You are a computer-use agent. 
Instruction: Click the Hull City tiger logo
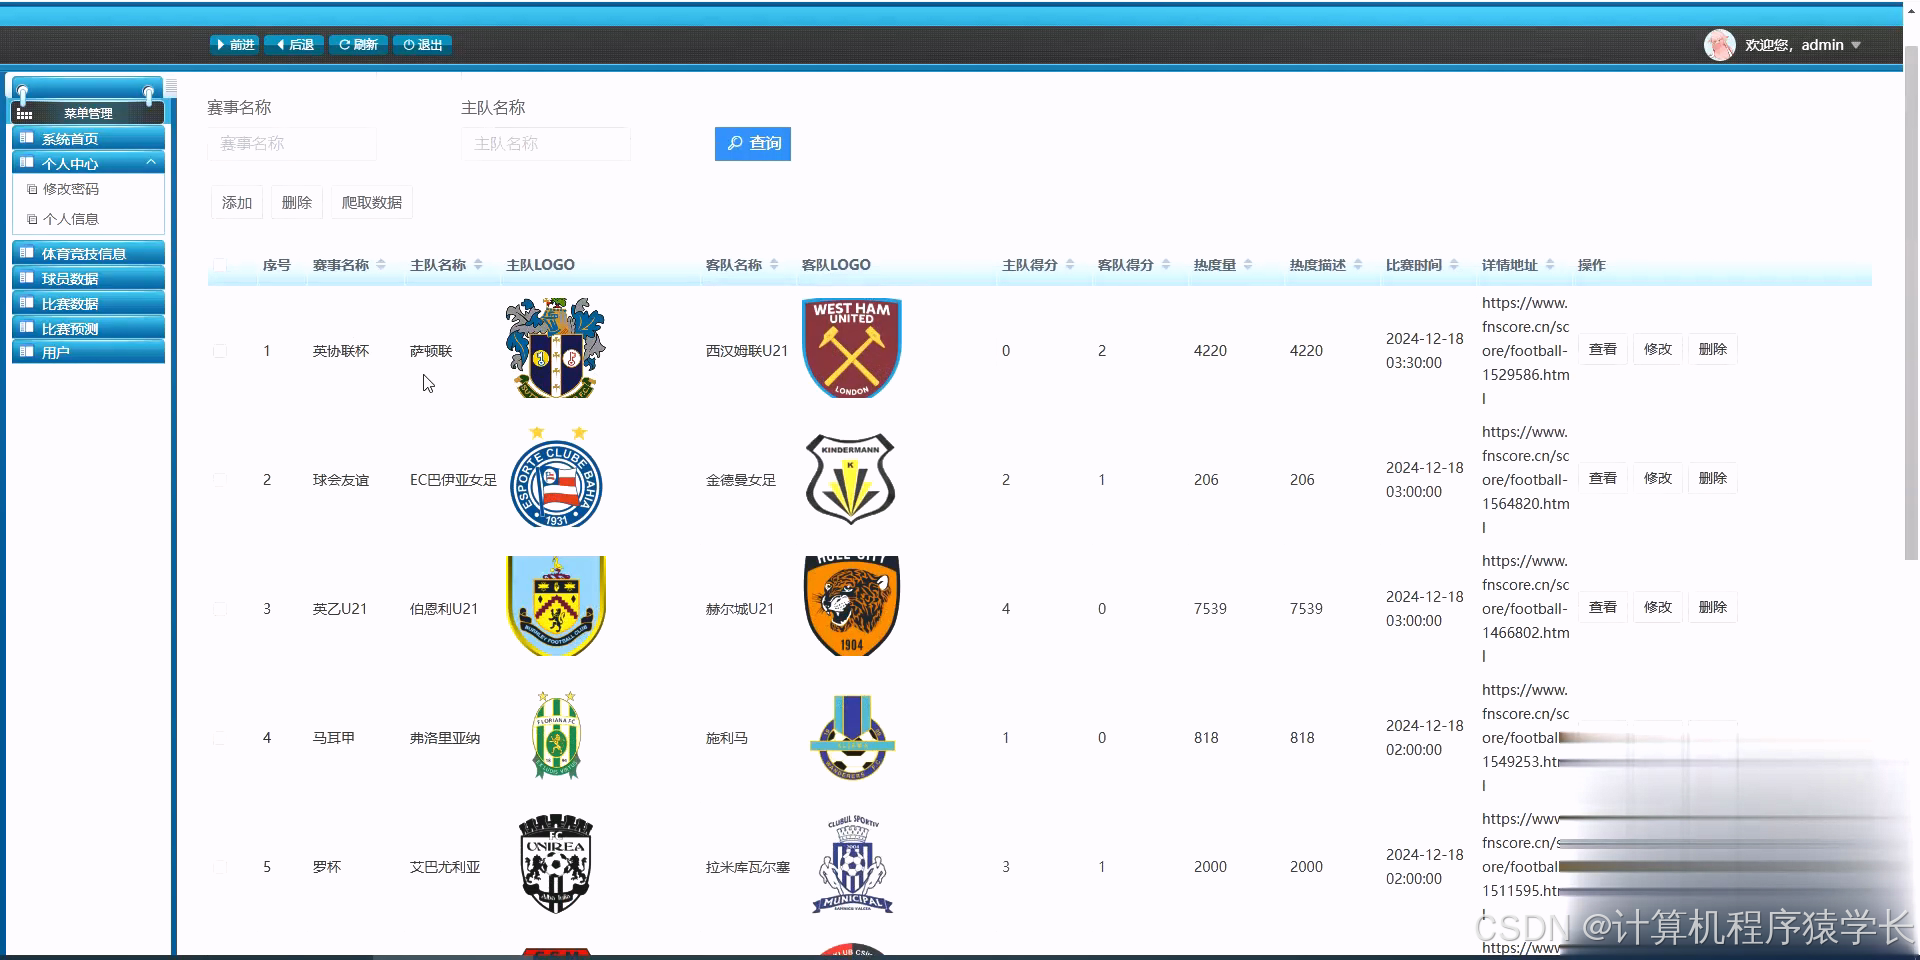click(x=852, y=606)
